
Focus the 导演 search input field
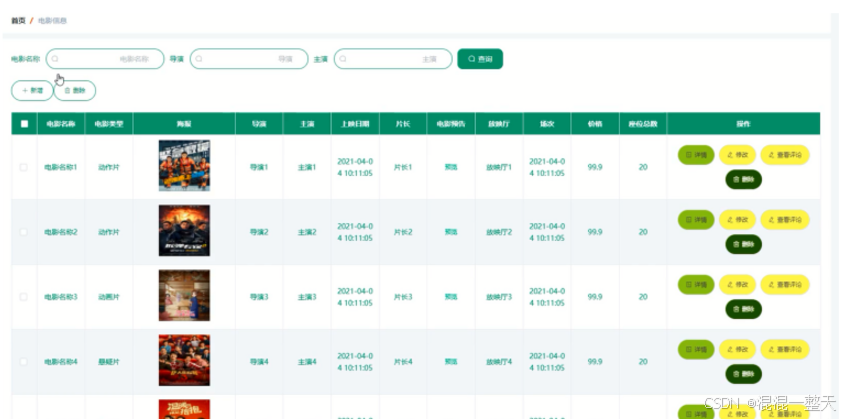249,59
